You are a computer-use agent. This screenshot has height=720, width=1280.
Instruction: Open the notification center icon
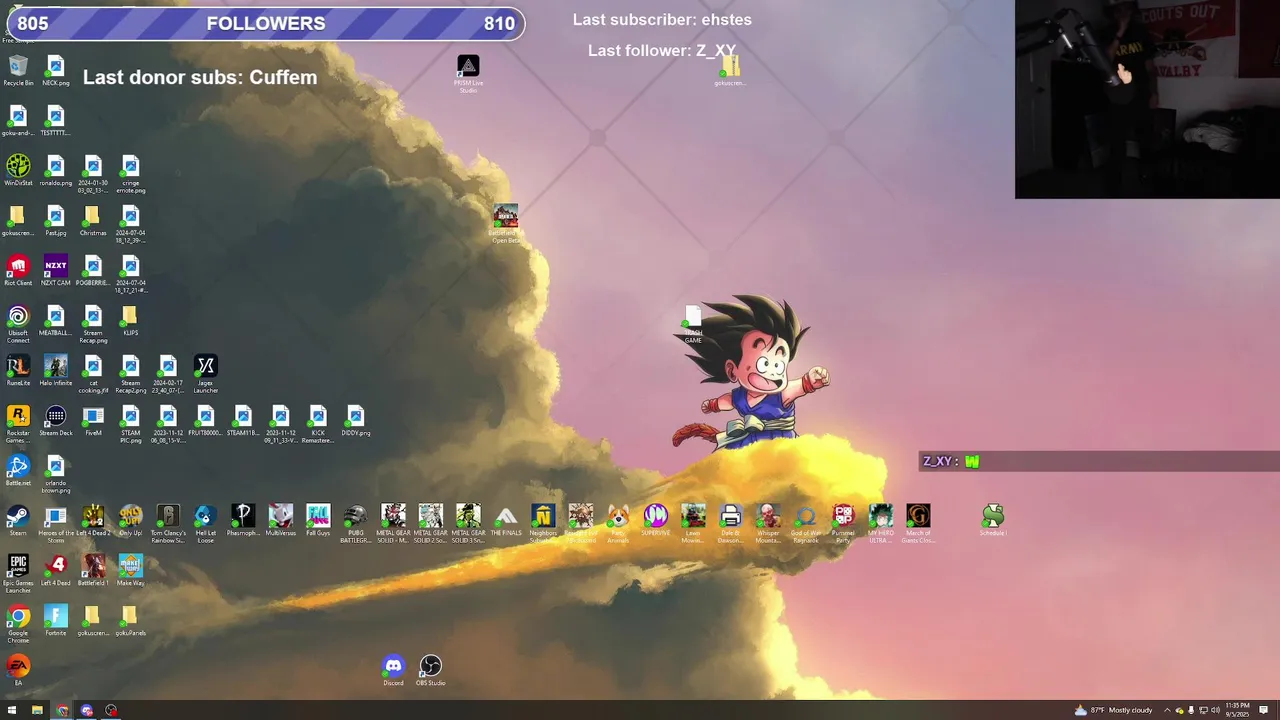(x=1264, y=710)
